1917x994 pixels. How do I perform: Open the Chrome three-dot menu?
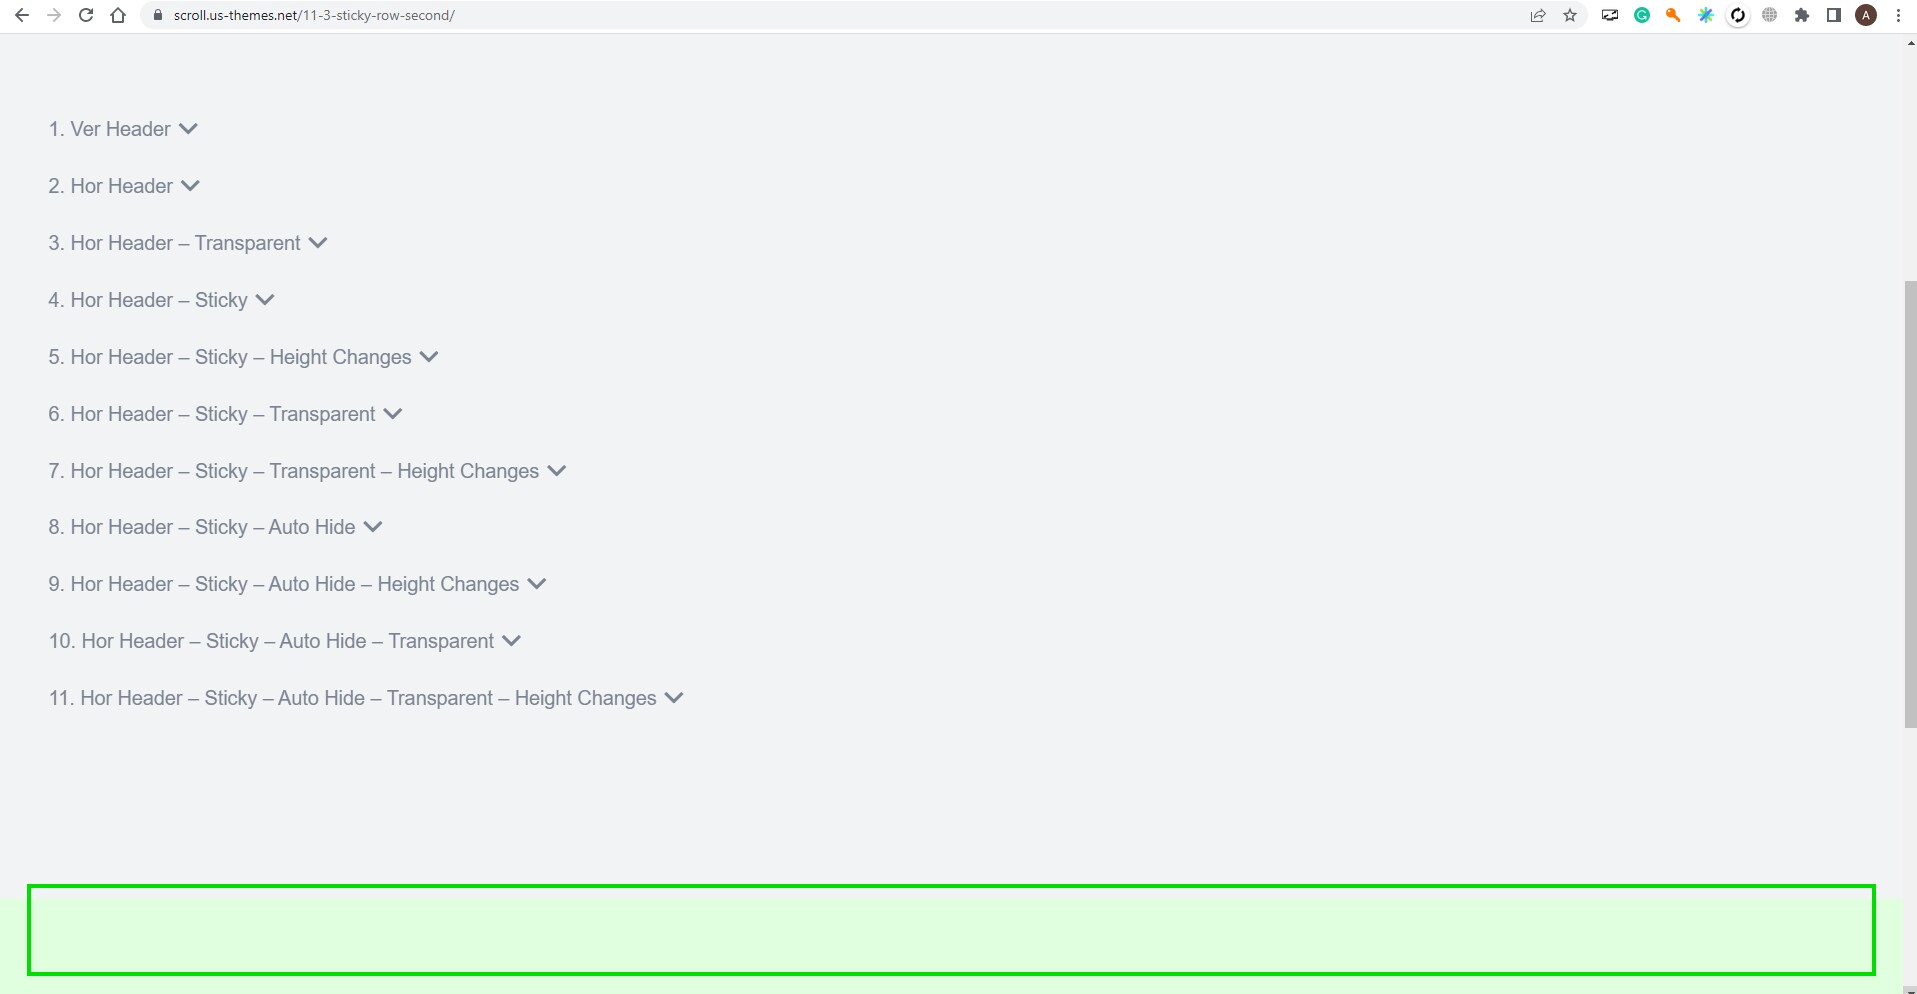tap(1898, 15)
